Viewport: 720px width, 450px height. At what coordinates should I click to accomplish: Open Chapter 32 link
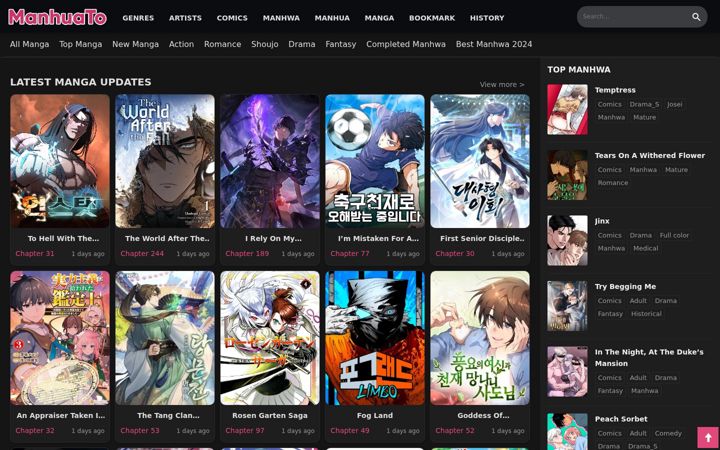35,430
